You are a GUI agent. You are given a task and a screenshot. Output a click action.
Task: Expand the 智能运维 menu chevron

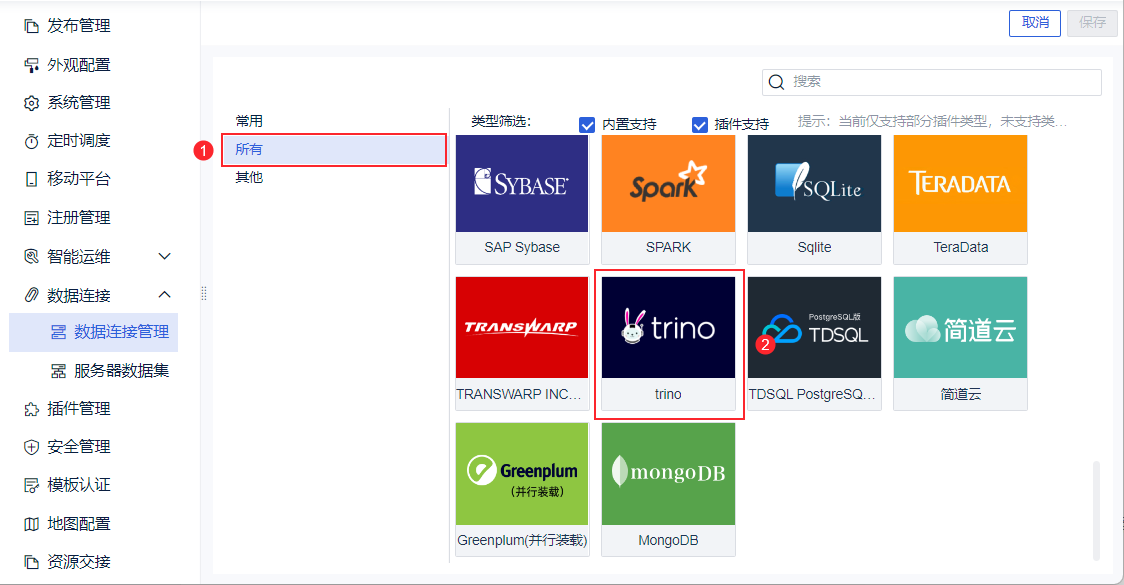point(164,257)
